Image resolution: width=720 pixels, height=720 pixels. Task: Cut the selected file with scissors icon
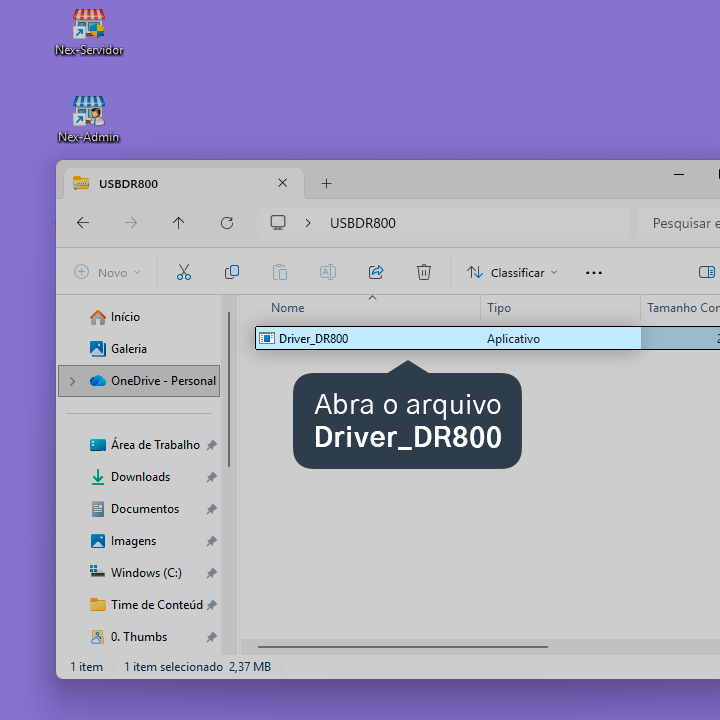tap(184, 272)
